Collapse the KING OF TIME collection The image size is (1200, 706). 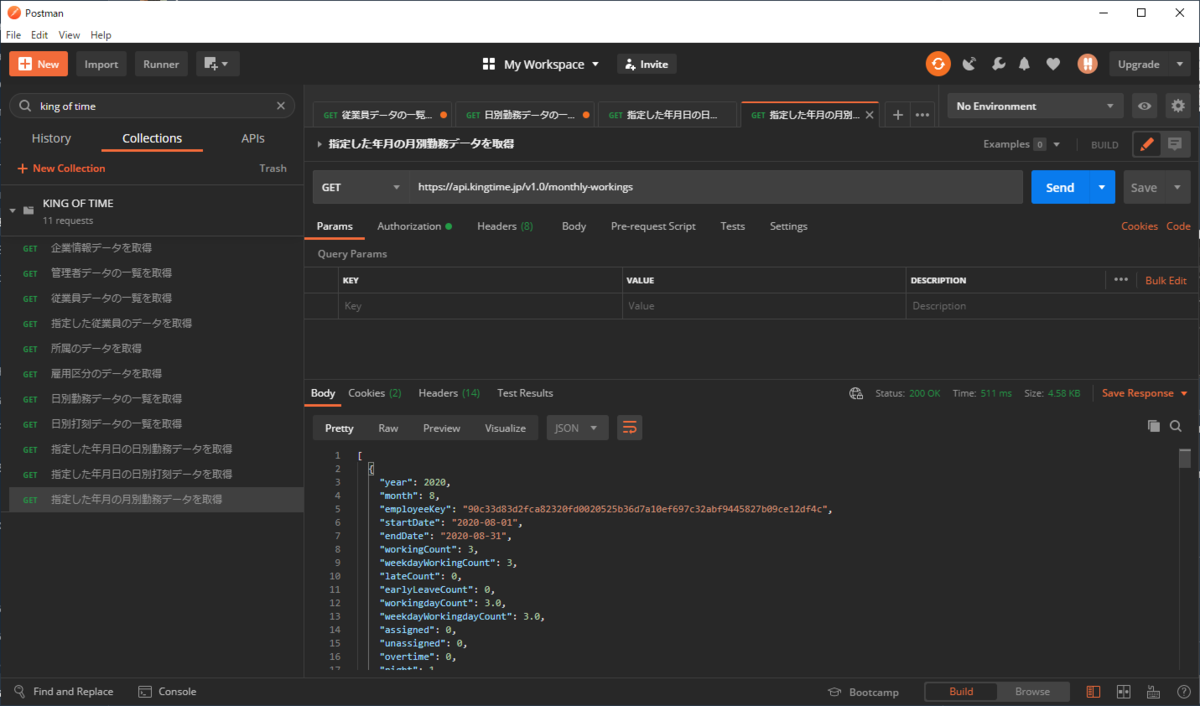[13, 211]
